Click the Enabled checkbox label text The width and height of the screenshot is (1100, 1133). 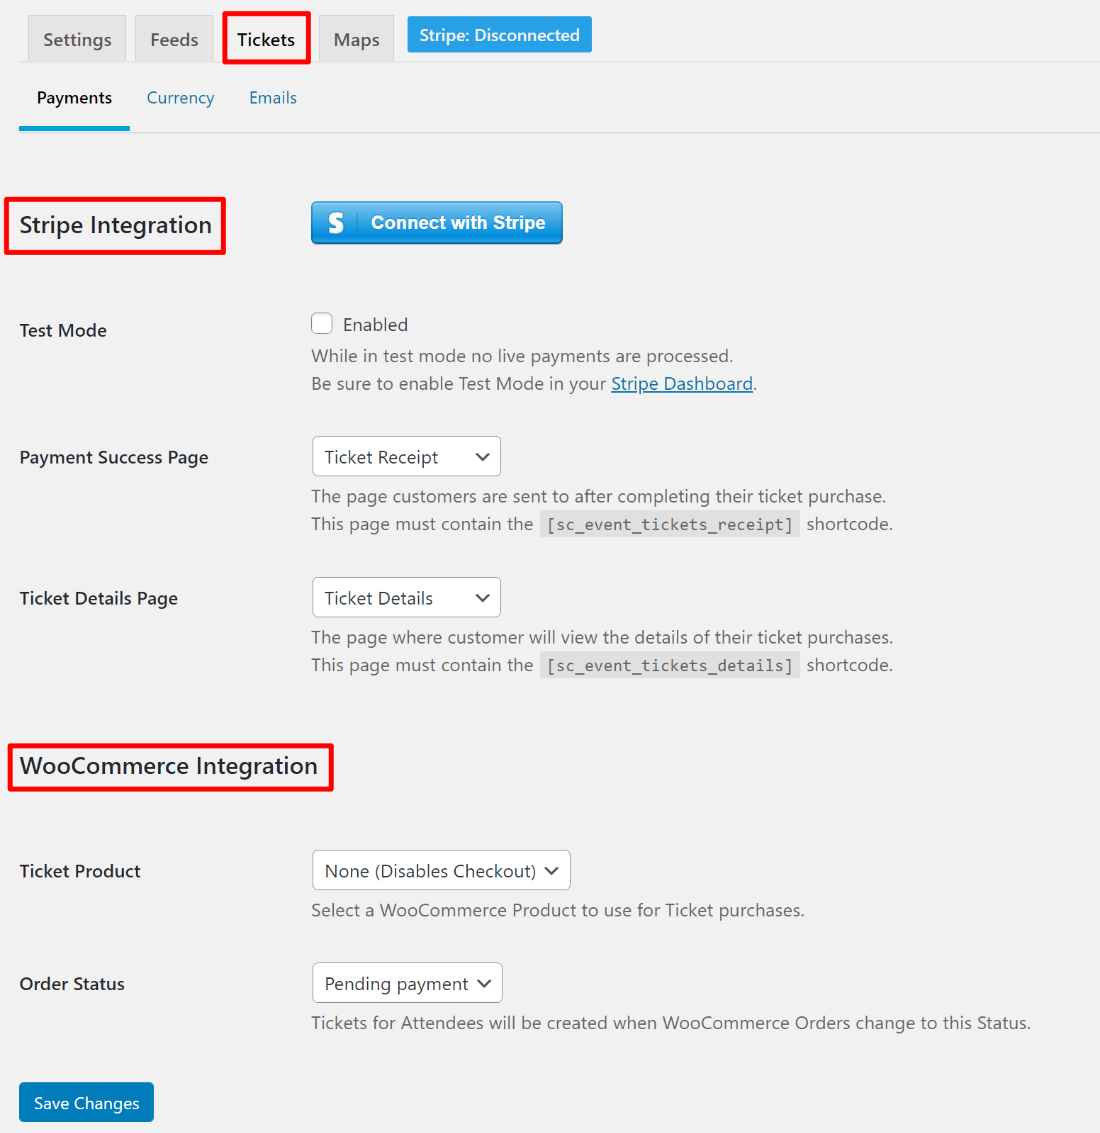click(375, 324)
